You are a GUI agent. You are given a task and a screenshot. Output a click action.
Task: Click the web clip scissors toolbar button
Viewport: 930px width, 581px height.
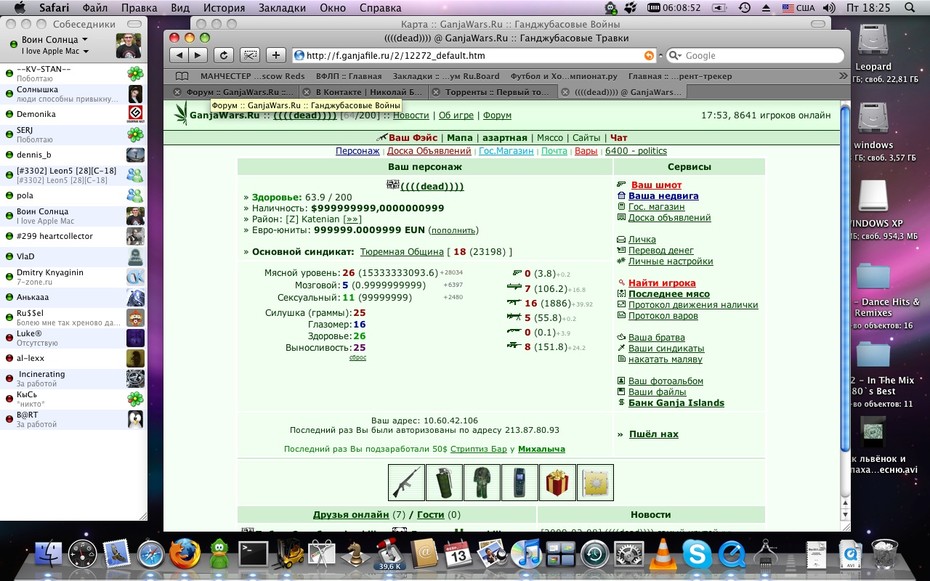click(x=250, y=55)
